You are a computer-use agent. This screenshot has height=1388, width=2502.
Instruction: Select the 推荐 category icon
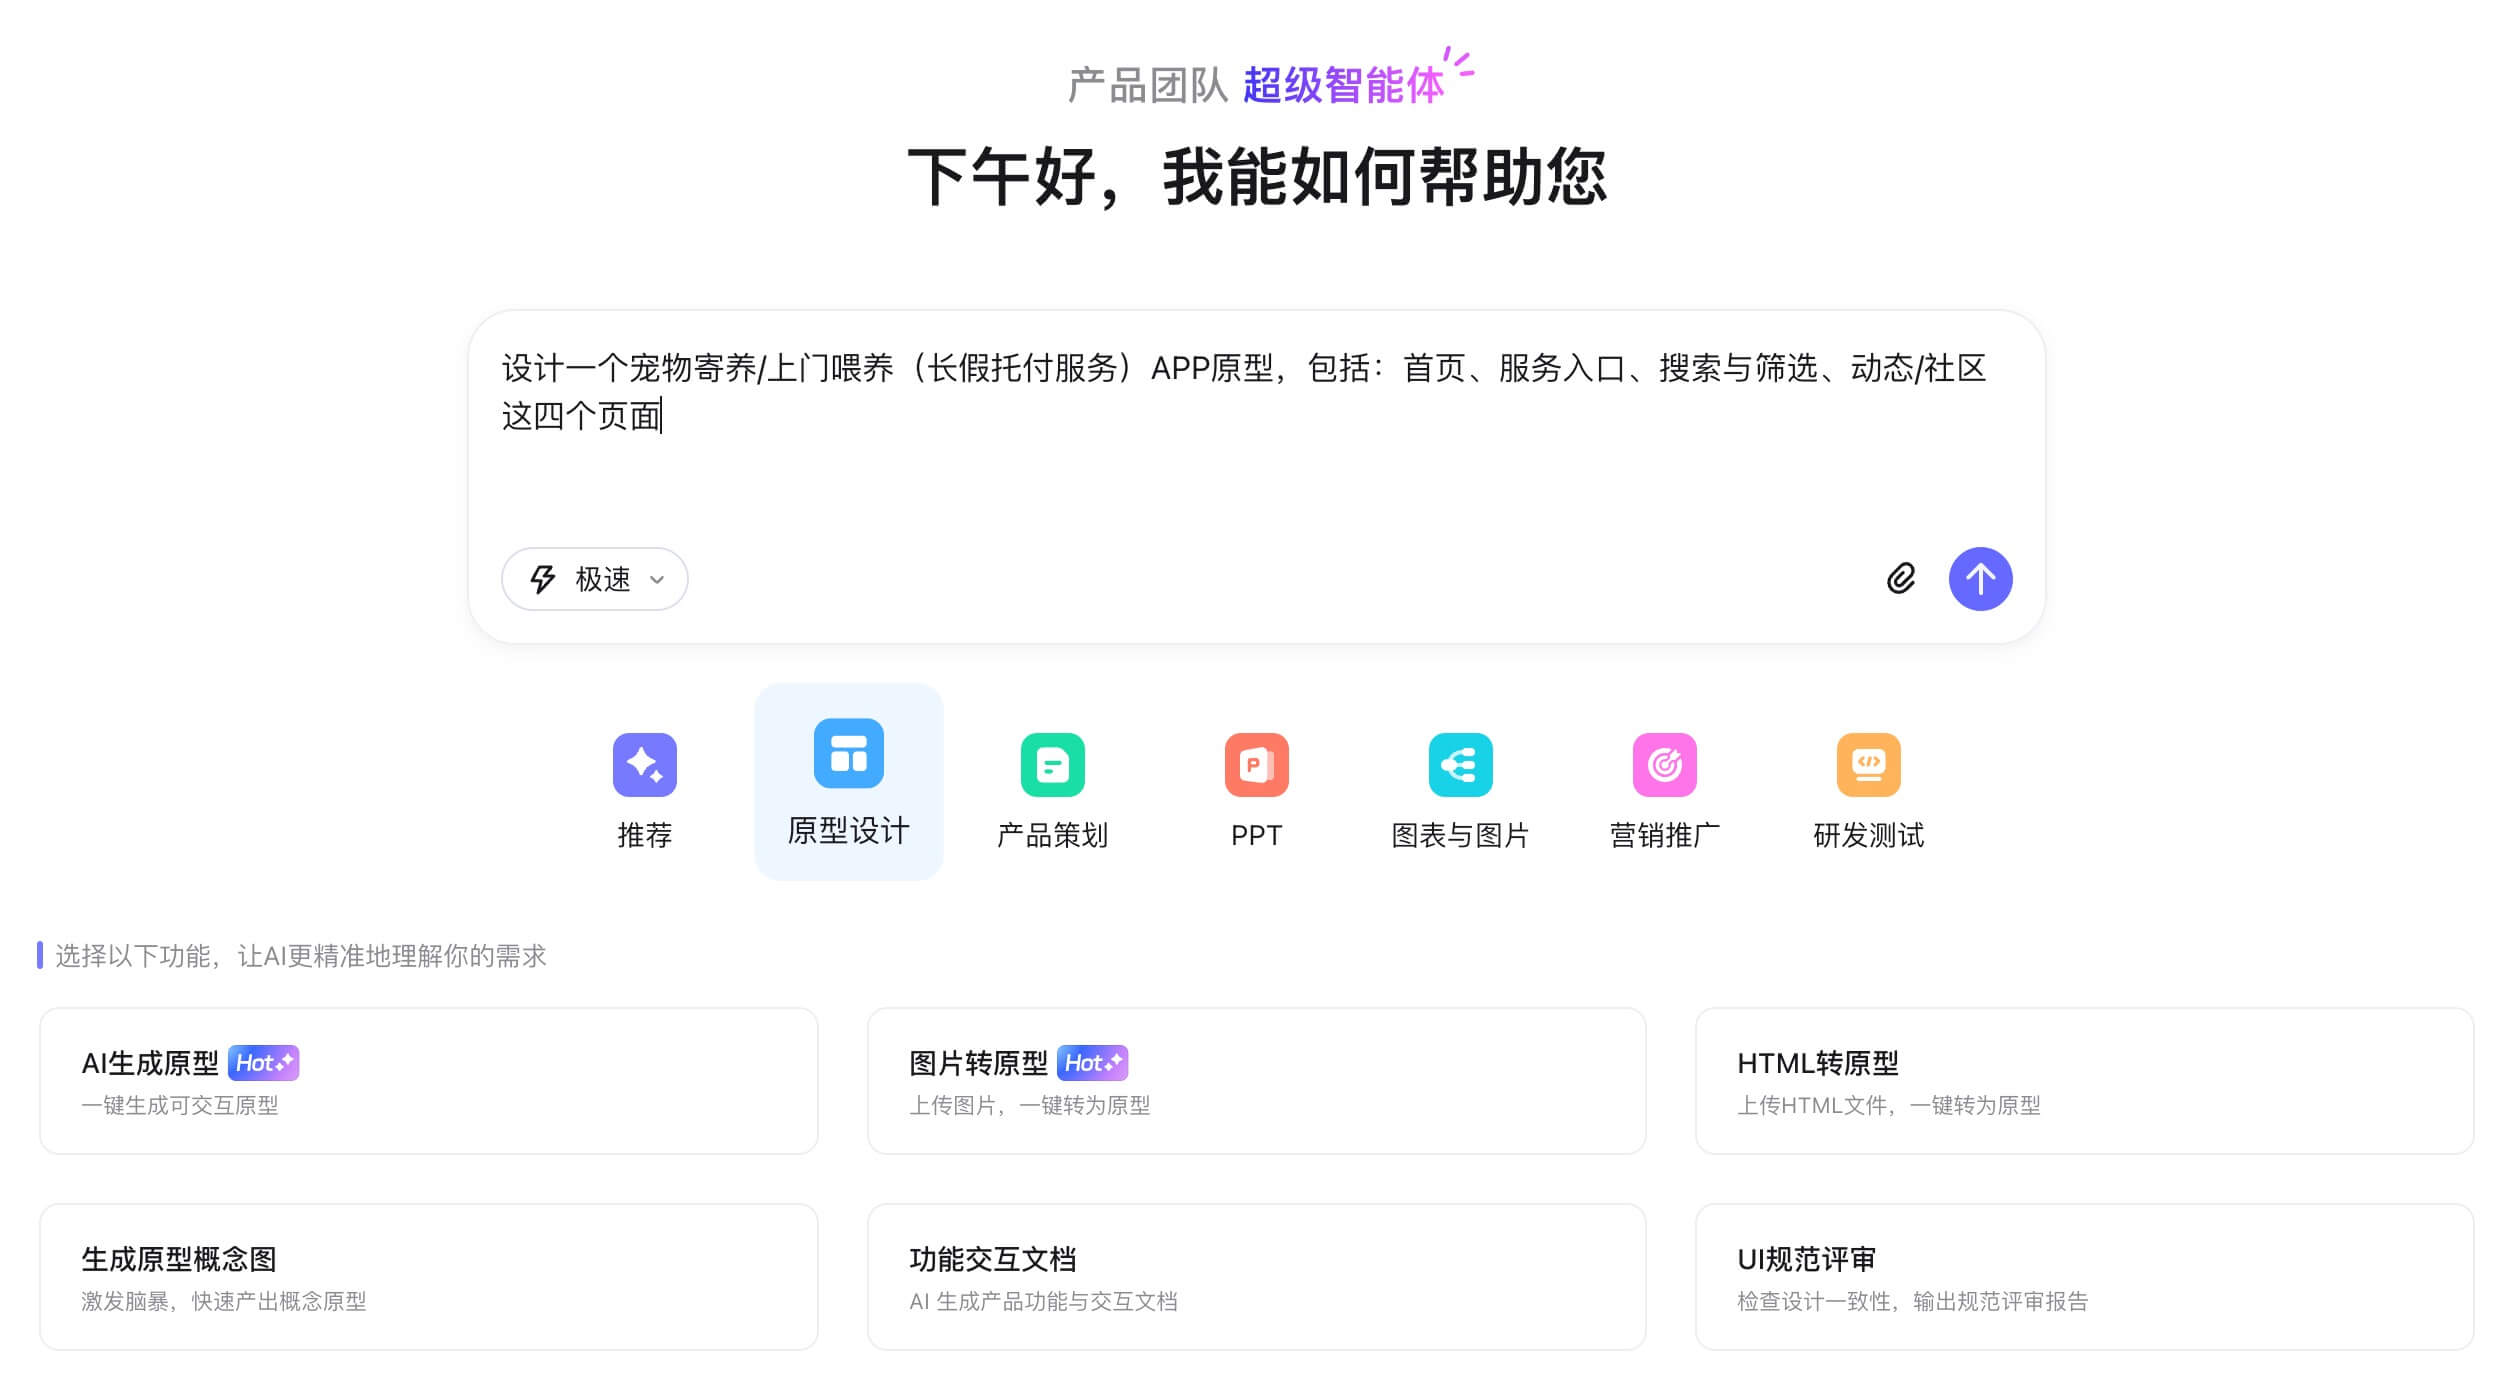[x=645, y=765]
